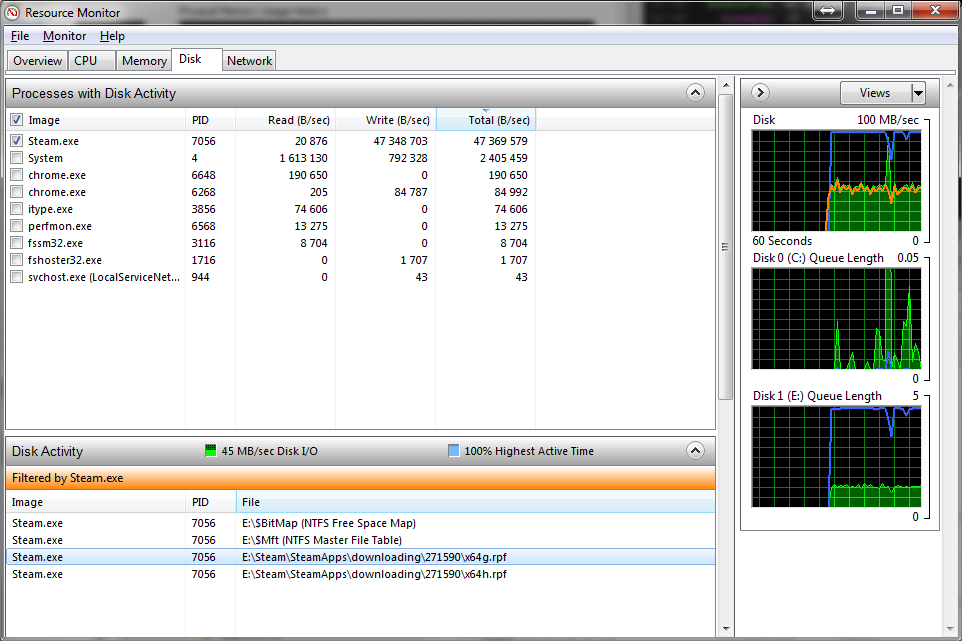This screenshot has width=962, height=641.
Task: Collapse the Disk Activity section
Action: pos(695,451)
